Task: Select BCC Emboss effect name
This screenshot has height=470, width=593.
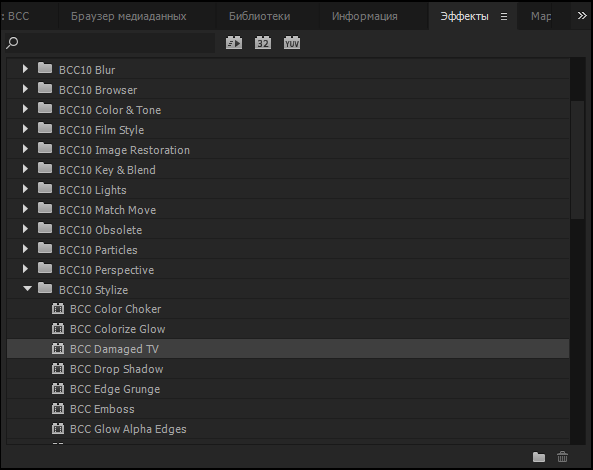Action: [102, 409]
